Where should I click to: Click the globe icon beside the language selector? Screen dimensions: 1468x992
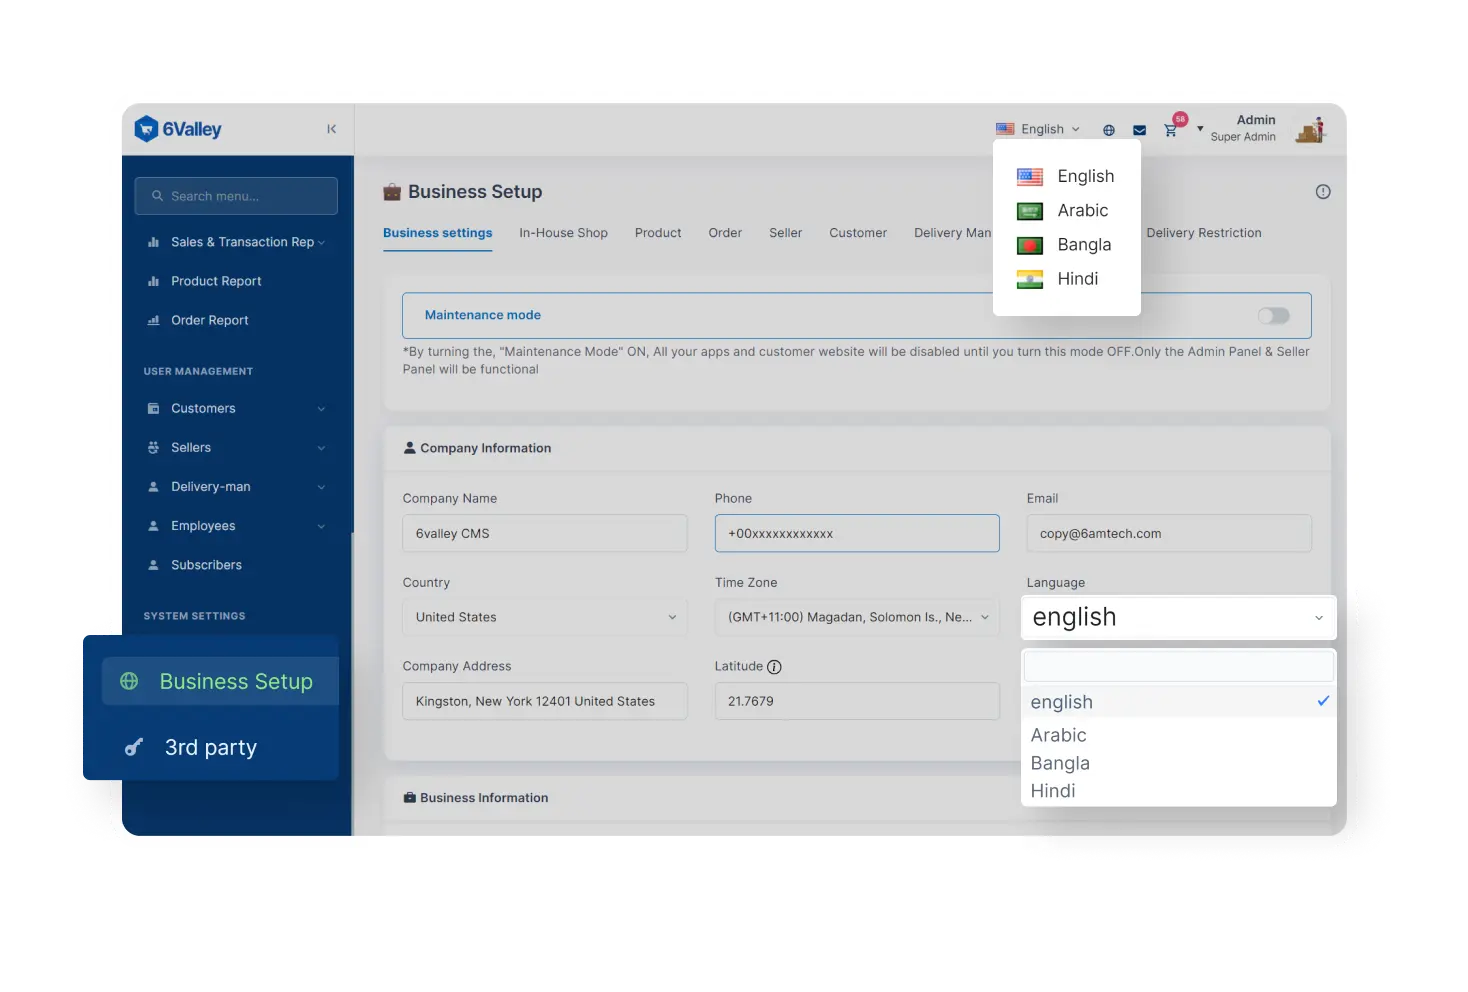tap(1108, 129)
